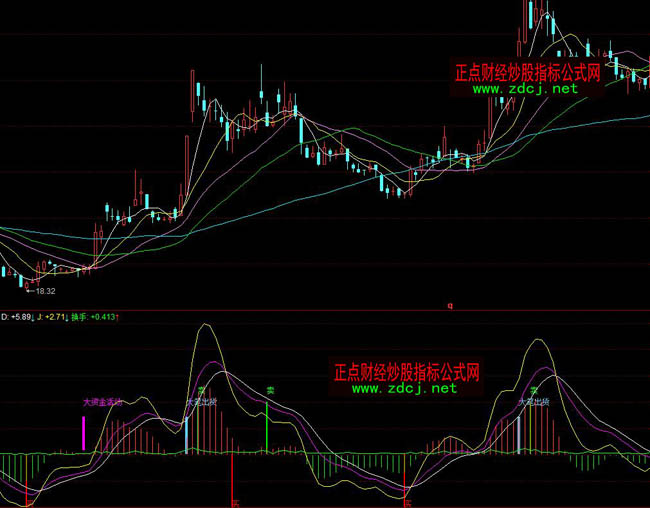
Task: Click the horizontal divider between chart and indicator
Action: click(x=325, y=310)
